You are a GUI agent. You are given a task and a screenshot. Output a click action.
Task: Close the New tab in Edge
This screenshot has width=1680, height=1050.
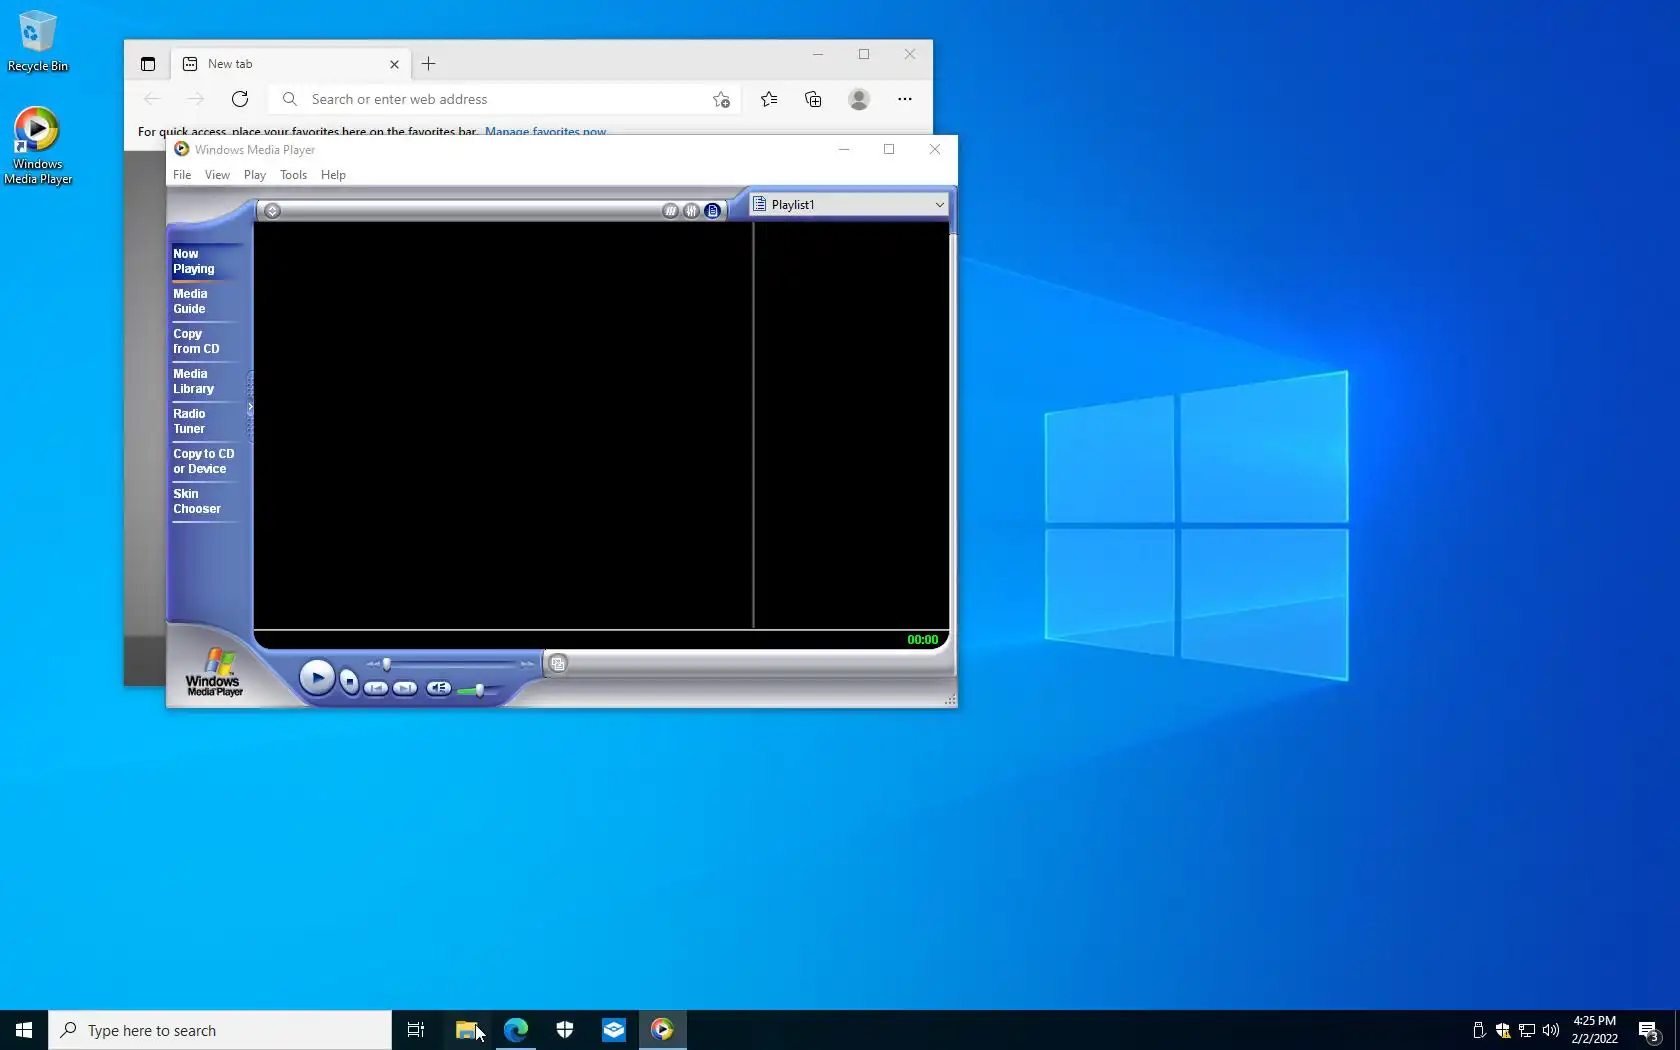coord(394,64)
